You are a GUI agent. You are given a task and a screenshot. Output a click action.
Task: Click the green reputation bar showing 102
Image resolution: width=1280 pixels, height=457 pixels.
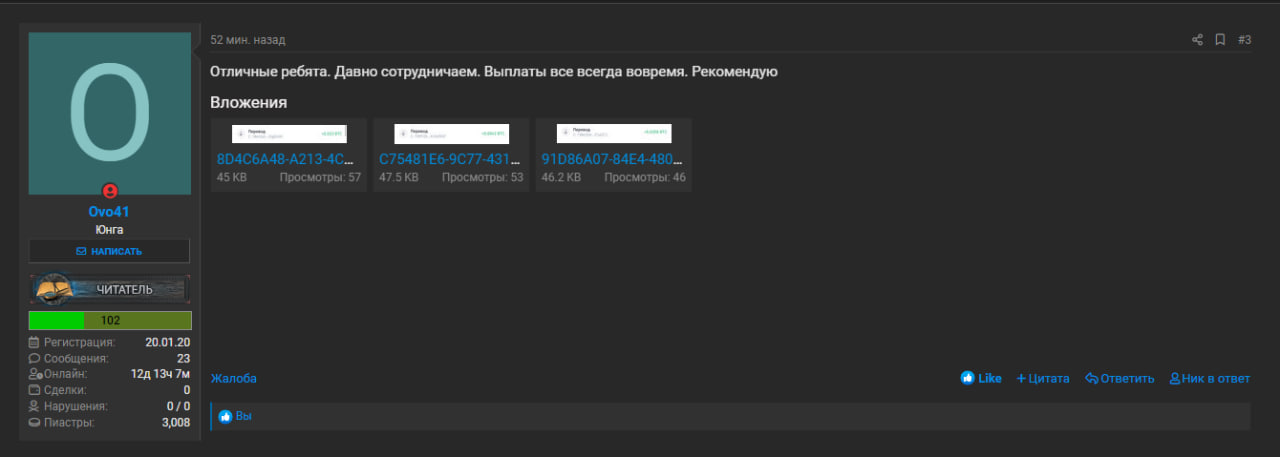pos(110,320)
